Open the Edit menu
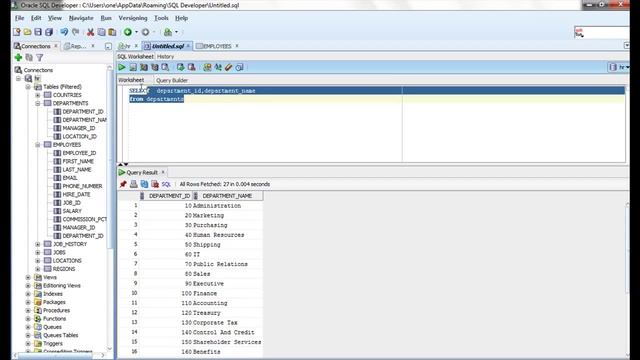 36,18
